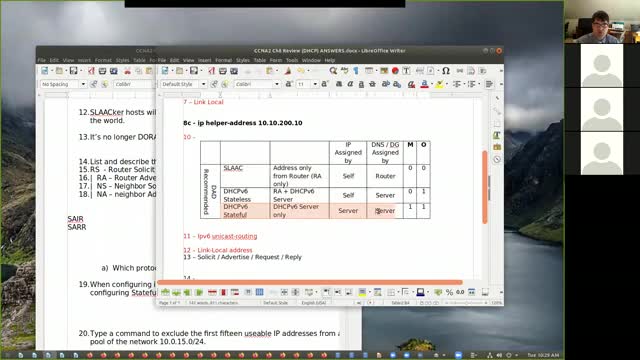Insert special character with the Omega icon
The image size is (640, 360).
pos(446,71)
